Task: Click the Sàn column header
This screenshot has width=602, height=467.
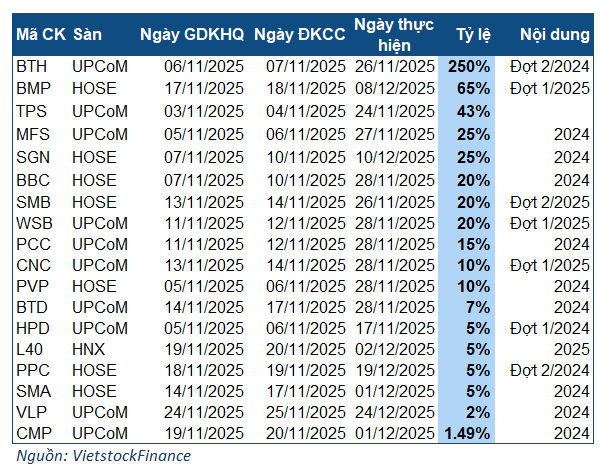Action: click(89, 33)
